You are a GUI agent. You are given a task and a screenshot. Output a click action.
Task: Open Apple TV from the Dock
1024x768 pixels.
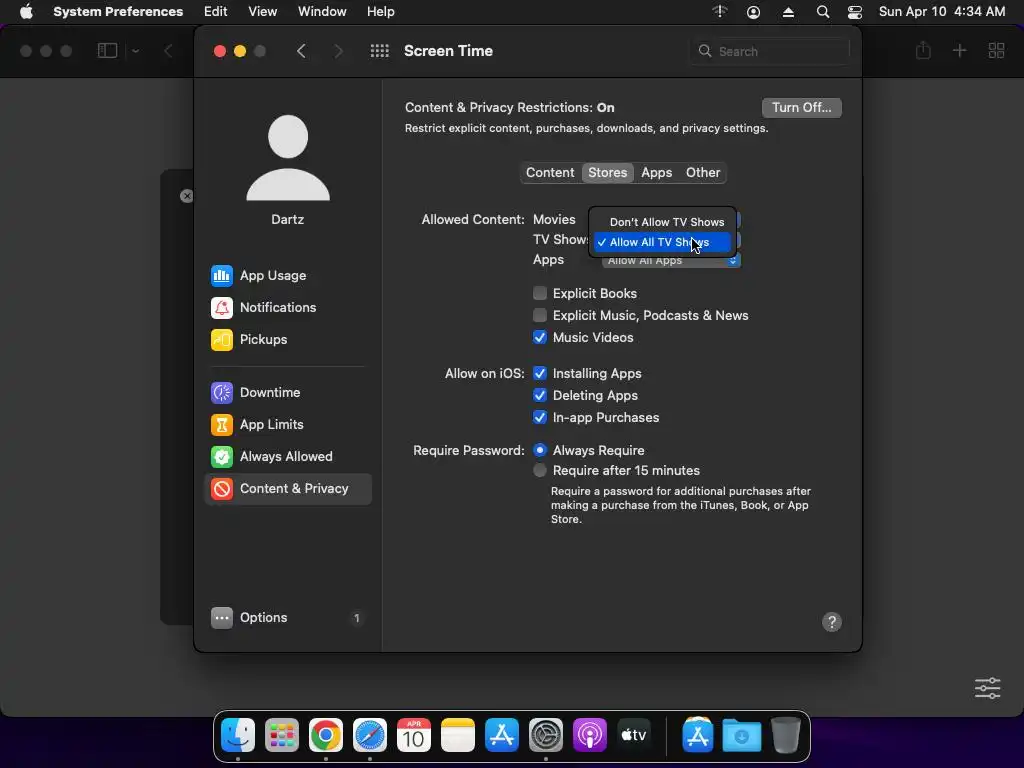click(x=633, y=736)
